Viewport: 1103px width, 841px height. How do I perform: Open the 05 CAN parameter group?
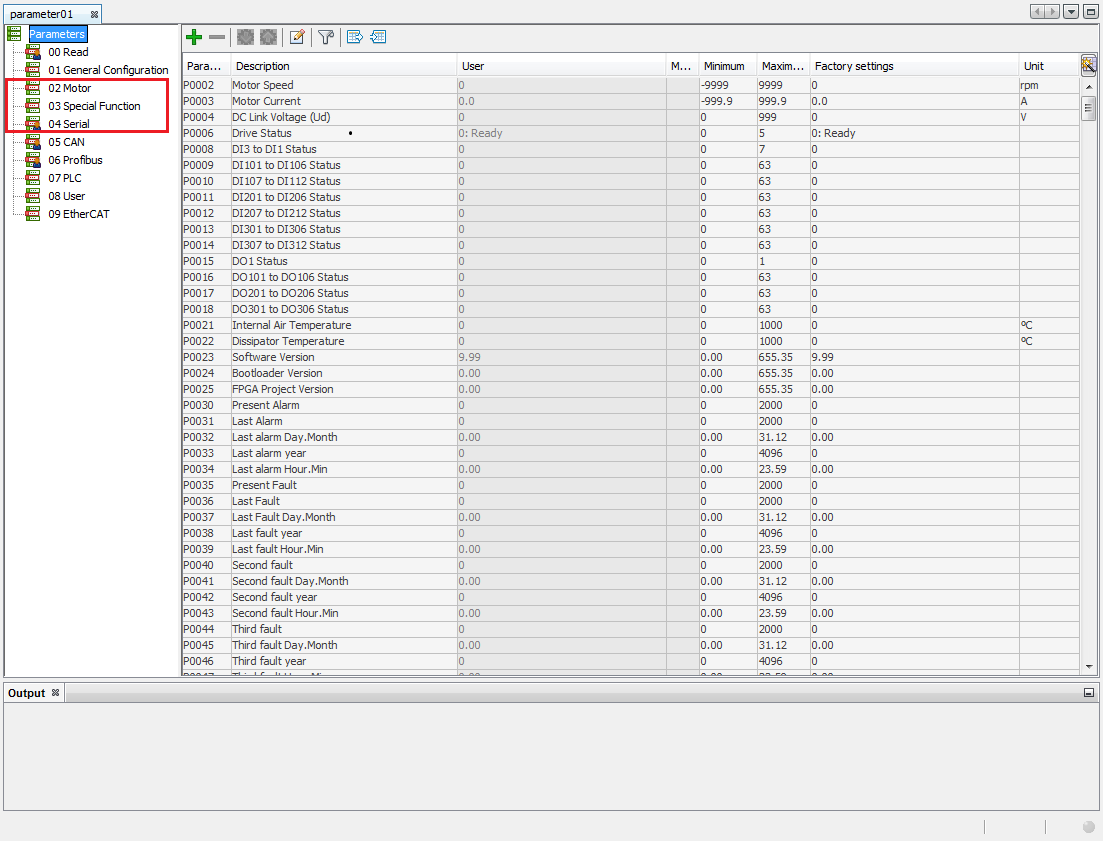tap(65, 142)
